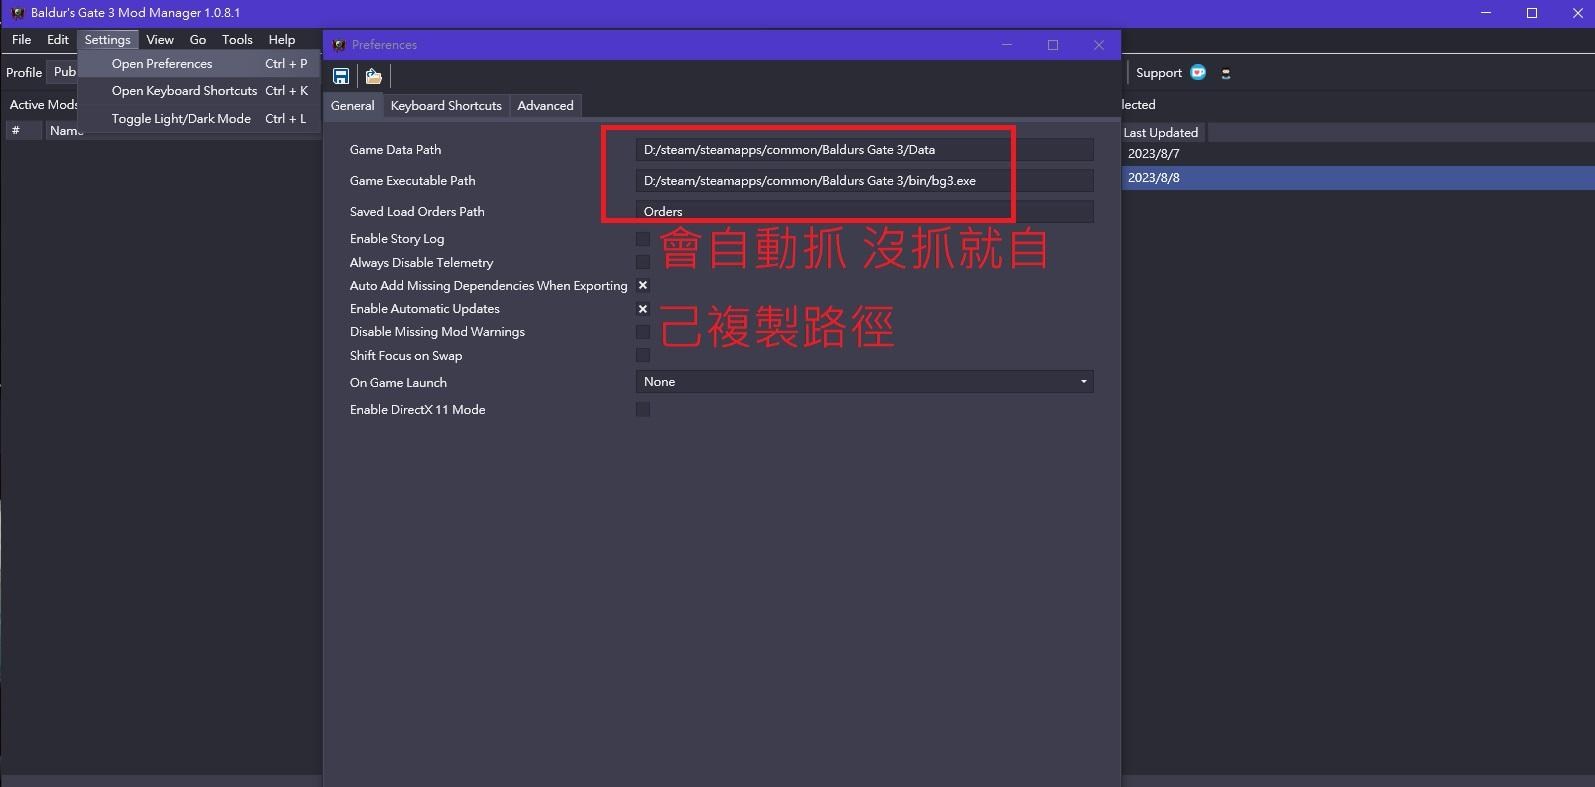The image size is (1595, 787).
Task: Switch to the Keyboard Shortcuts tab
Action: [x=446, y=106]
